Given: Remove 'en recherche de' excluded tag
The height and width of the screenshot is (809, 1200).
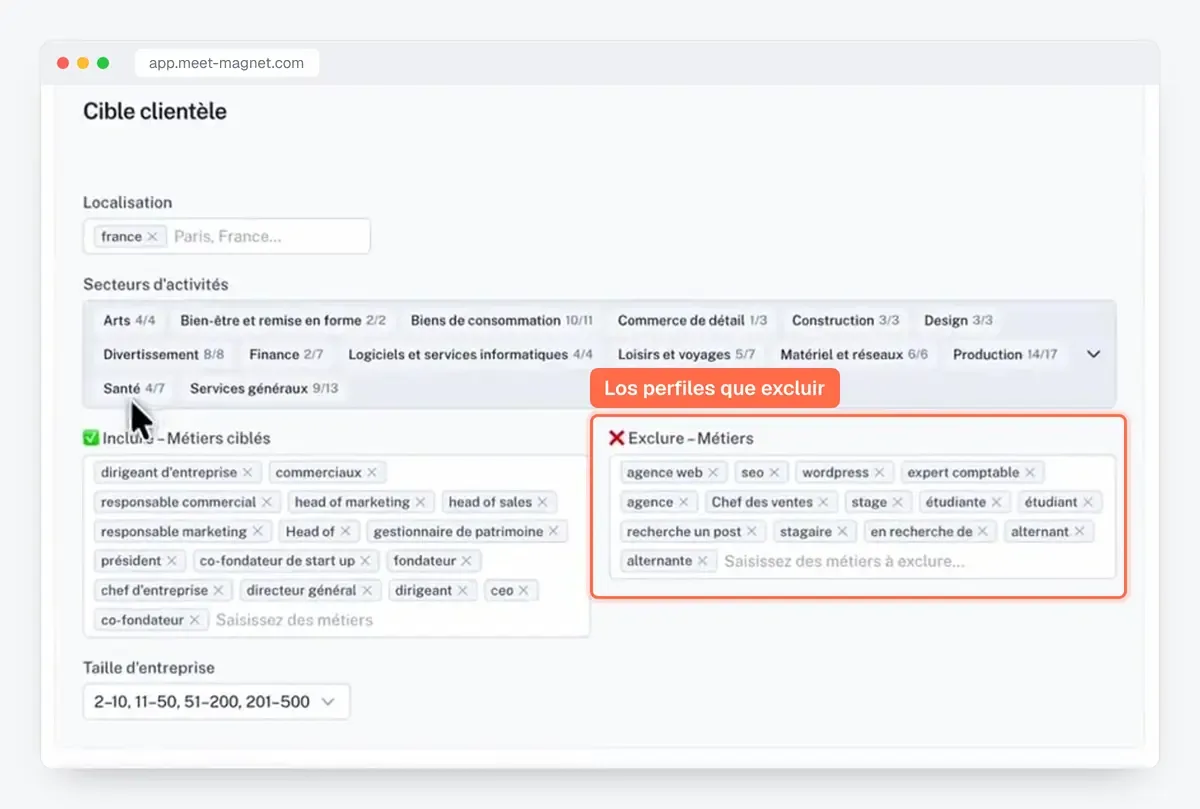Looking at the screenshot, I should coord(982,532).
